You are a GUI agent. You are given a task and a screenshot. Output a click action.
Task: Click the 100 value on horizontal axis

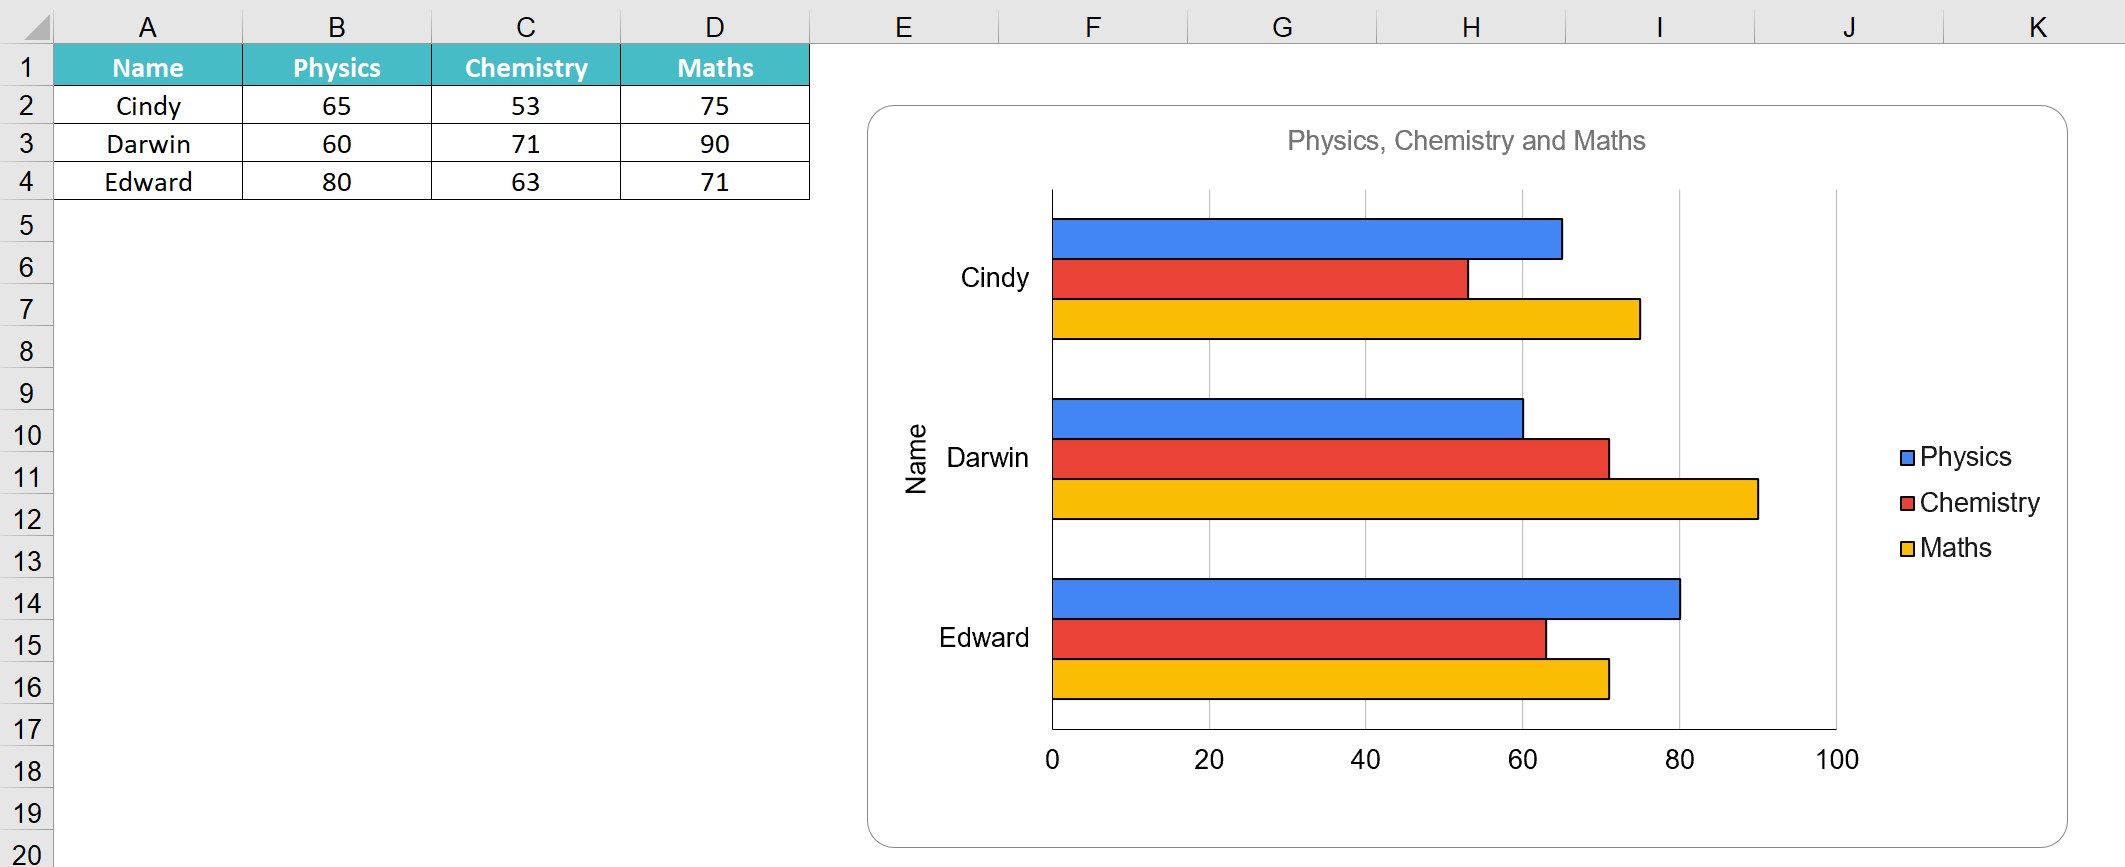(1837, 760)
